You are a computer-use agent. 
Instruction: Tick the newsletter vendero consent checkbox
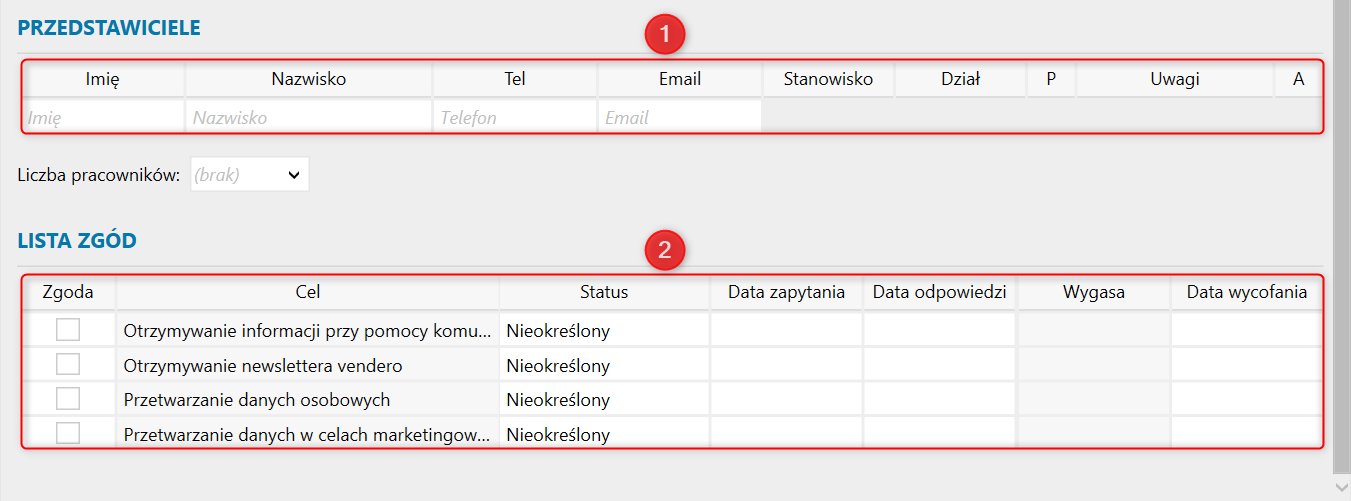coord(68,364)
